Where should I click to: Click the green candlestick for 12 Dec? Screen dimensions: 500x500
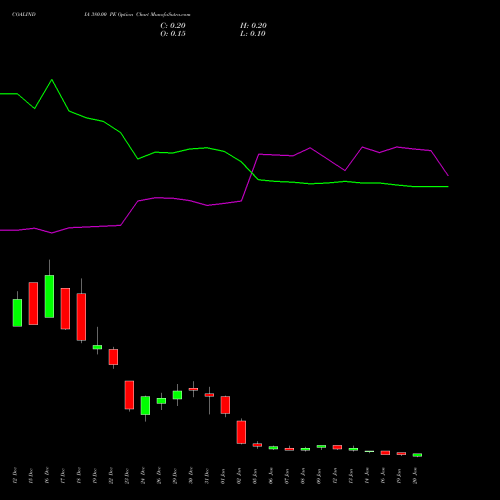click(17, 313)
